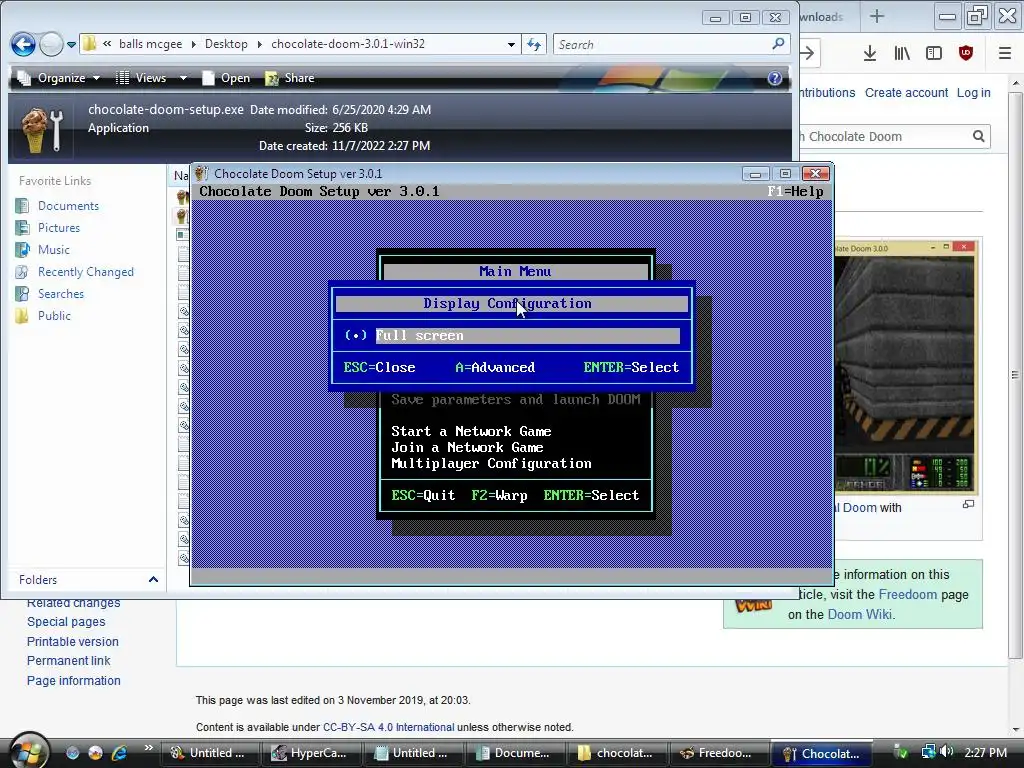This screenshot has height=768, width=1024.
Task: Click 'Save parameters and launch DOOM' entry
Action: coord(516,400)
